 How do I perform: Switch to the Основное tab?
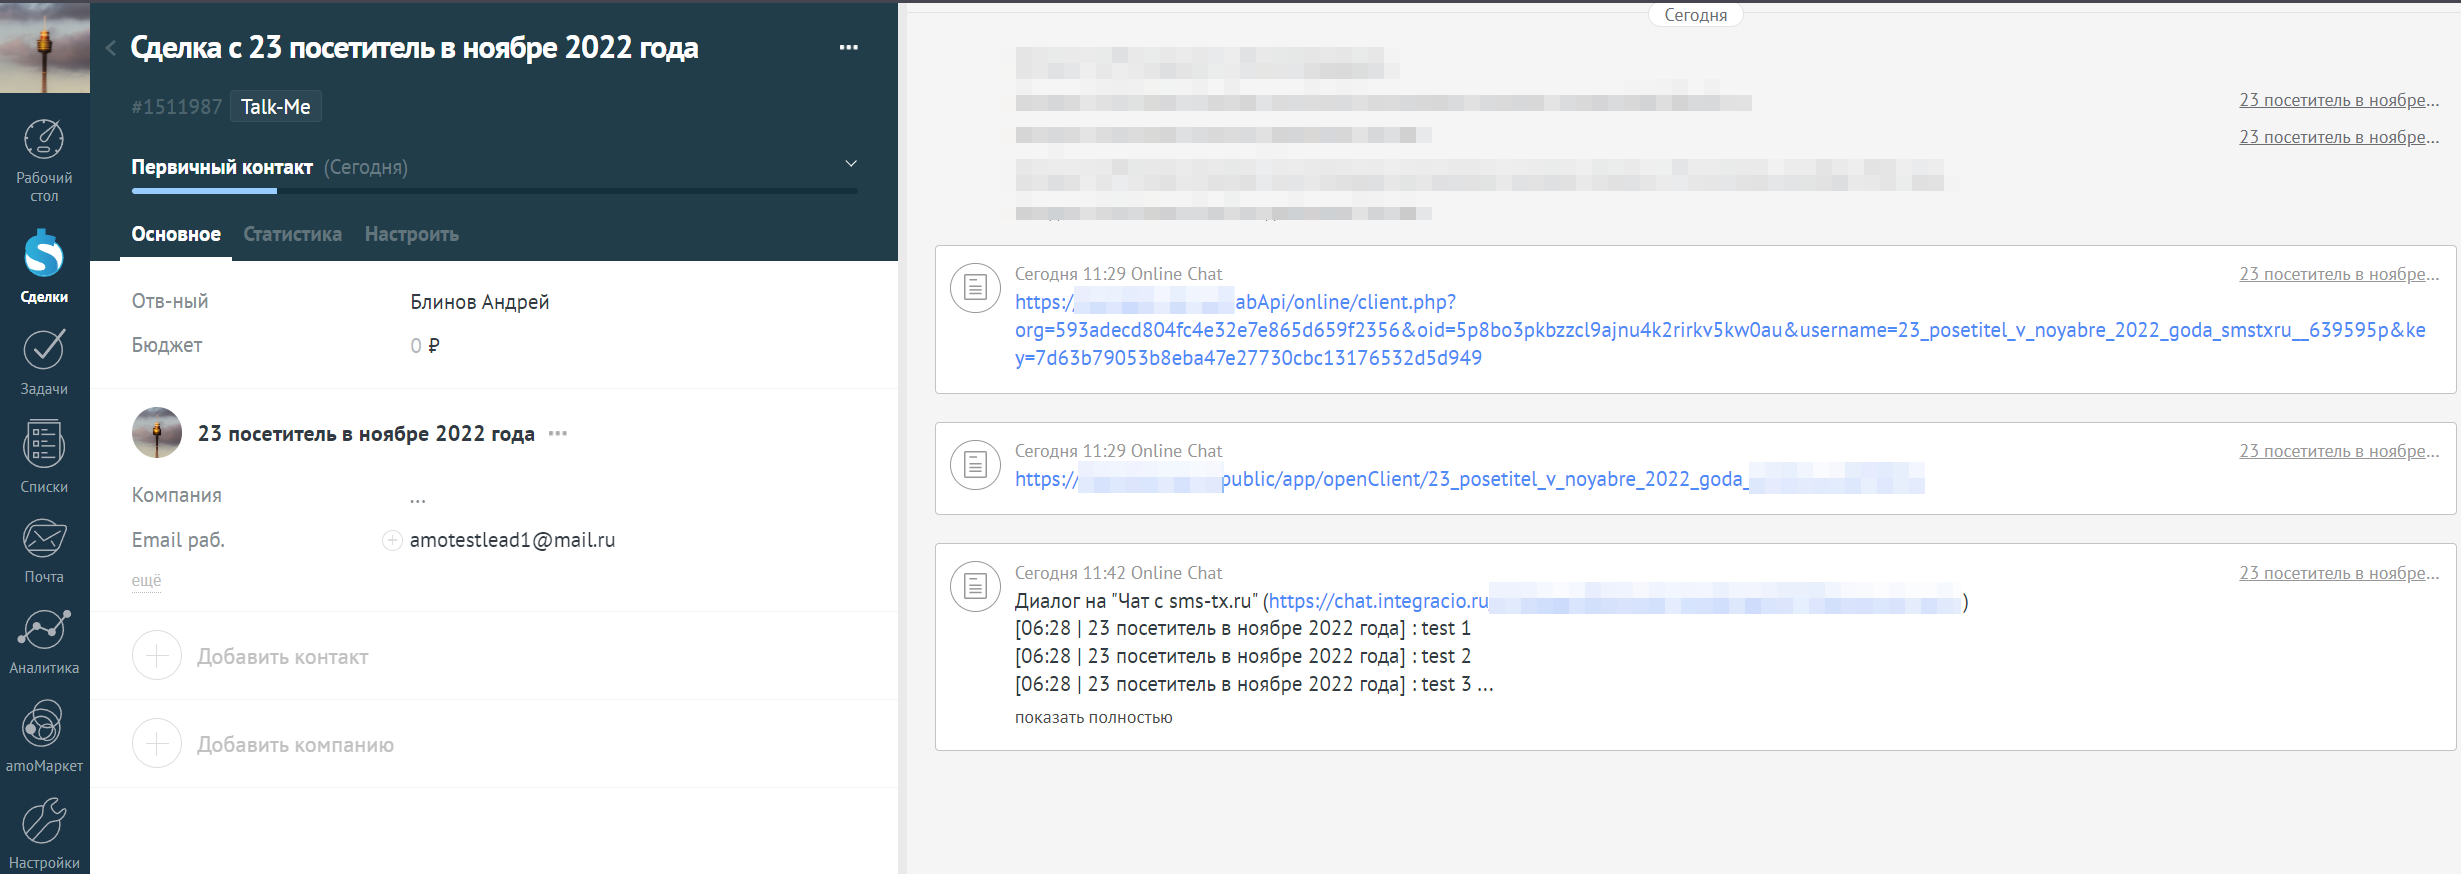tap(176, 234)
